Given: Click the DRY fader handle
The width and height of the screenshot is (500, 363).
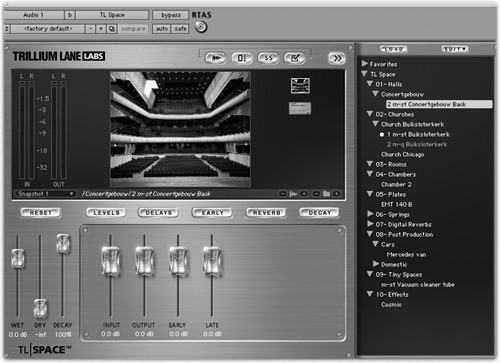Looking at the screenshot, I should [x=40, y=308].
